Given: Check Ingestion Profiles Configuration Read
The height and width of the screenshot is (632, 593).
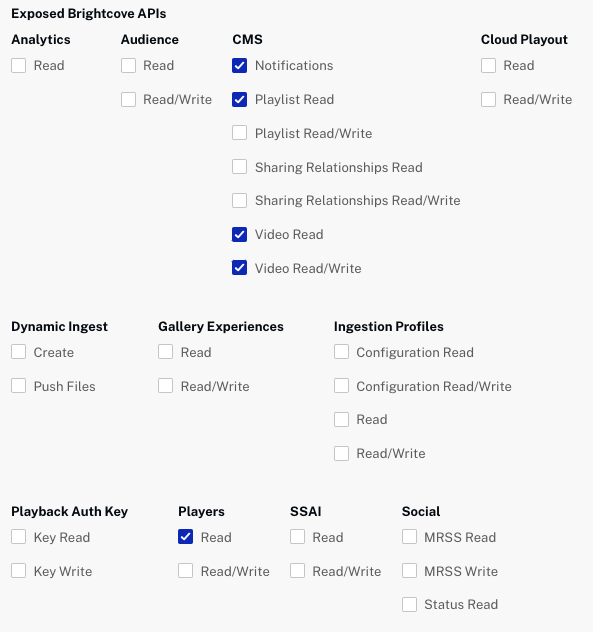Looking at the screenshot, I should (341, 352).
